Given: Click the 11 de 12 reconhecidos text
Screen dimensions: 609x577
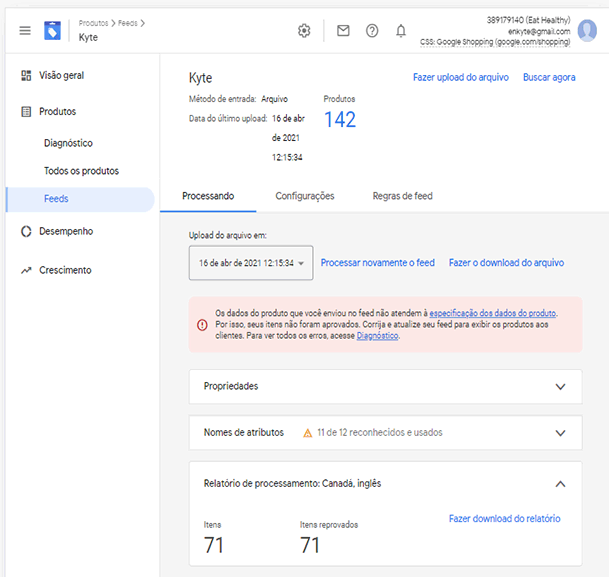Looking at the screenshot, I should (379, 433).
